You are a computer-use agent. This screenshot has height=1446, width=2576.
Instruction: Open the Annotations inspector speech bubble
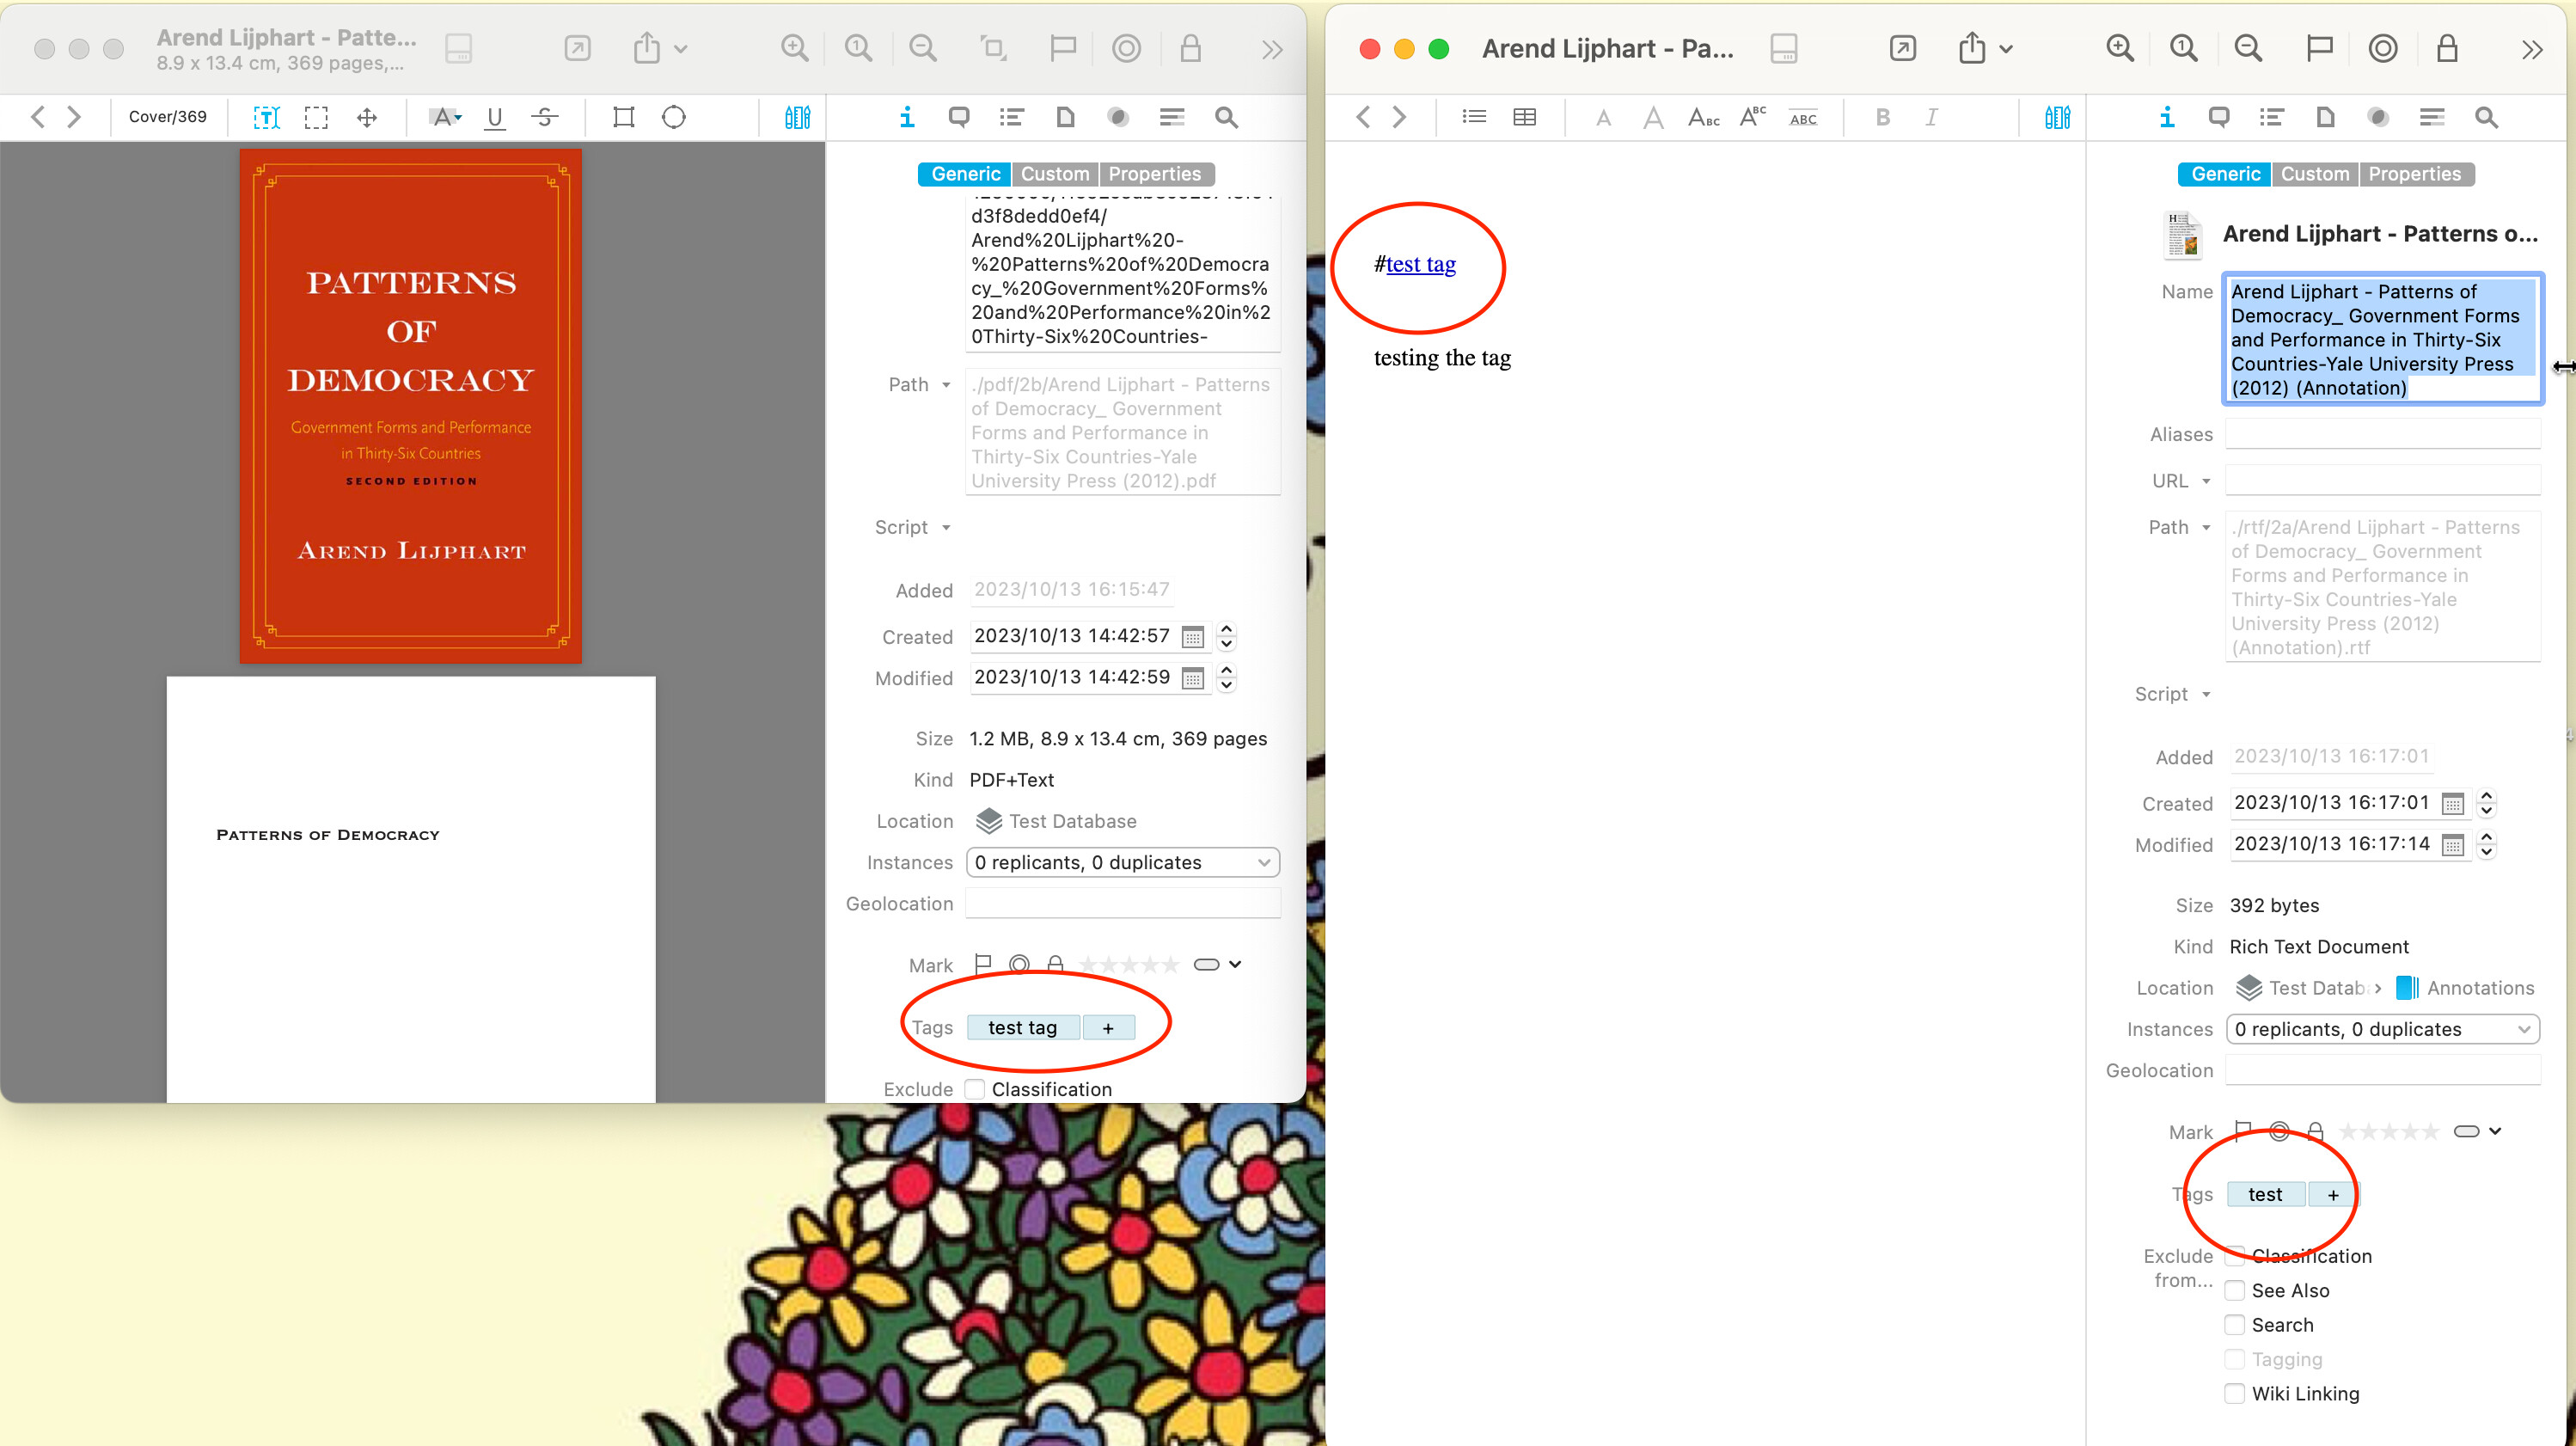959,117
